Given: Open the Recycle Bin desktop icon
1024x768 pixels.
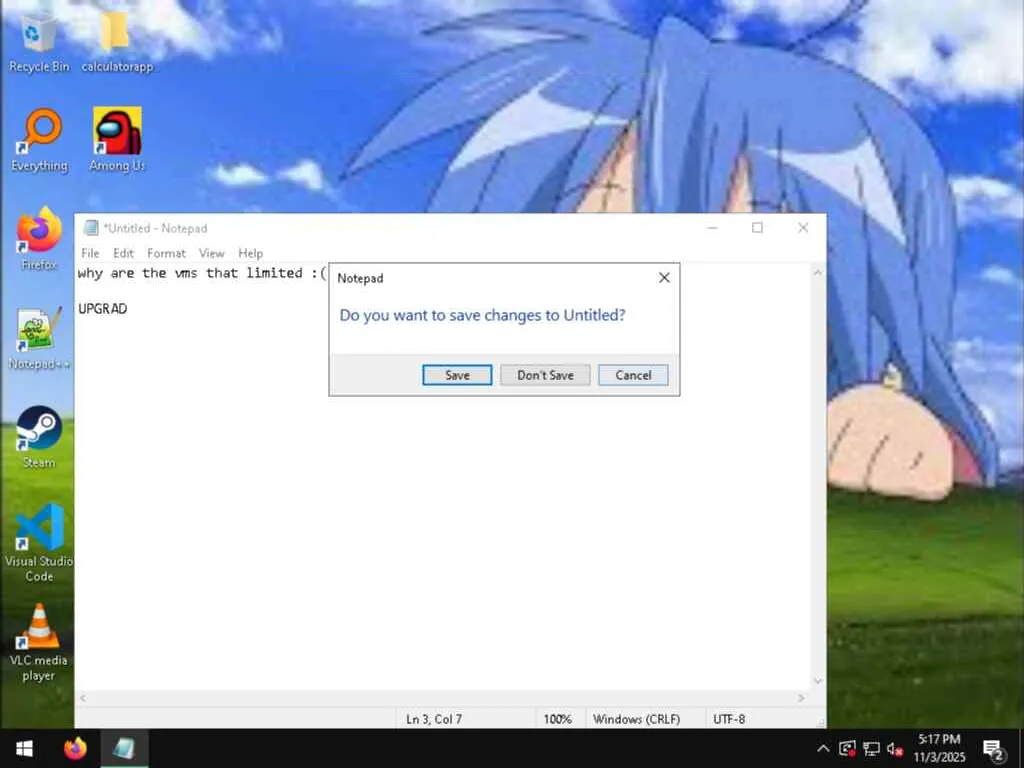Looking at the screenshot, I should point(39,42).
